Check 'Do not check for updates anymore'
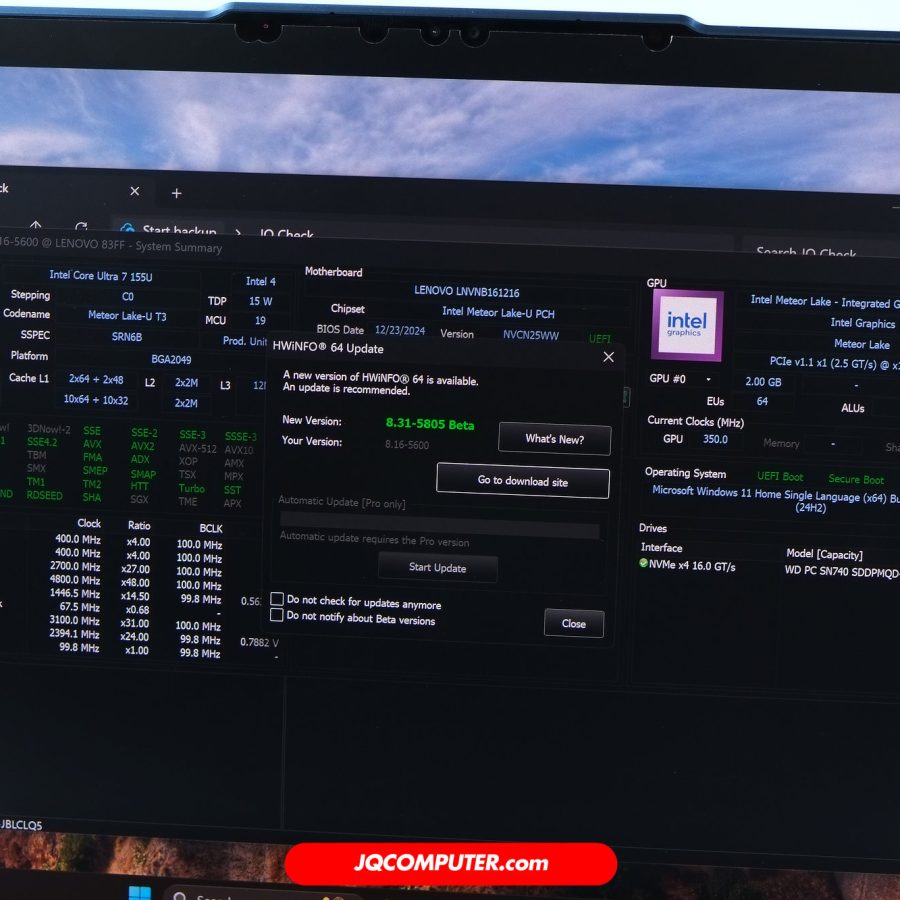The width and height of the screenshot is (900, 900). tap(277, 599)
